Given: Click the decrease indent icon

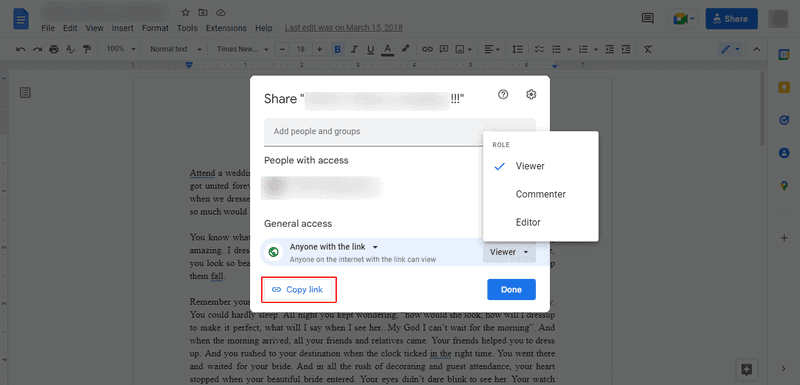Looking at the screenshot, I should point(609,49).
